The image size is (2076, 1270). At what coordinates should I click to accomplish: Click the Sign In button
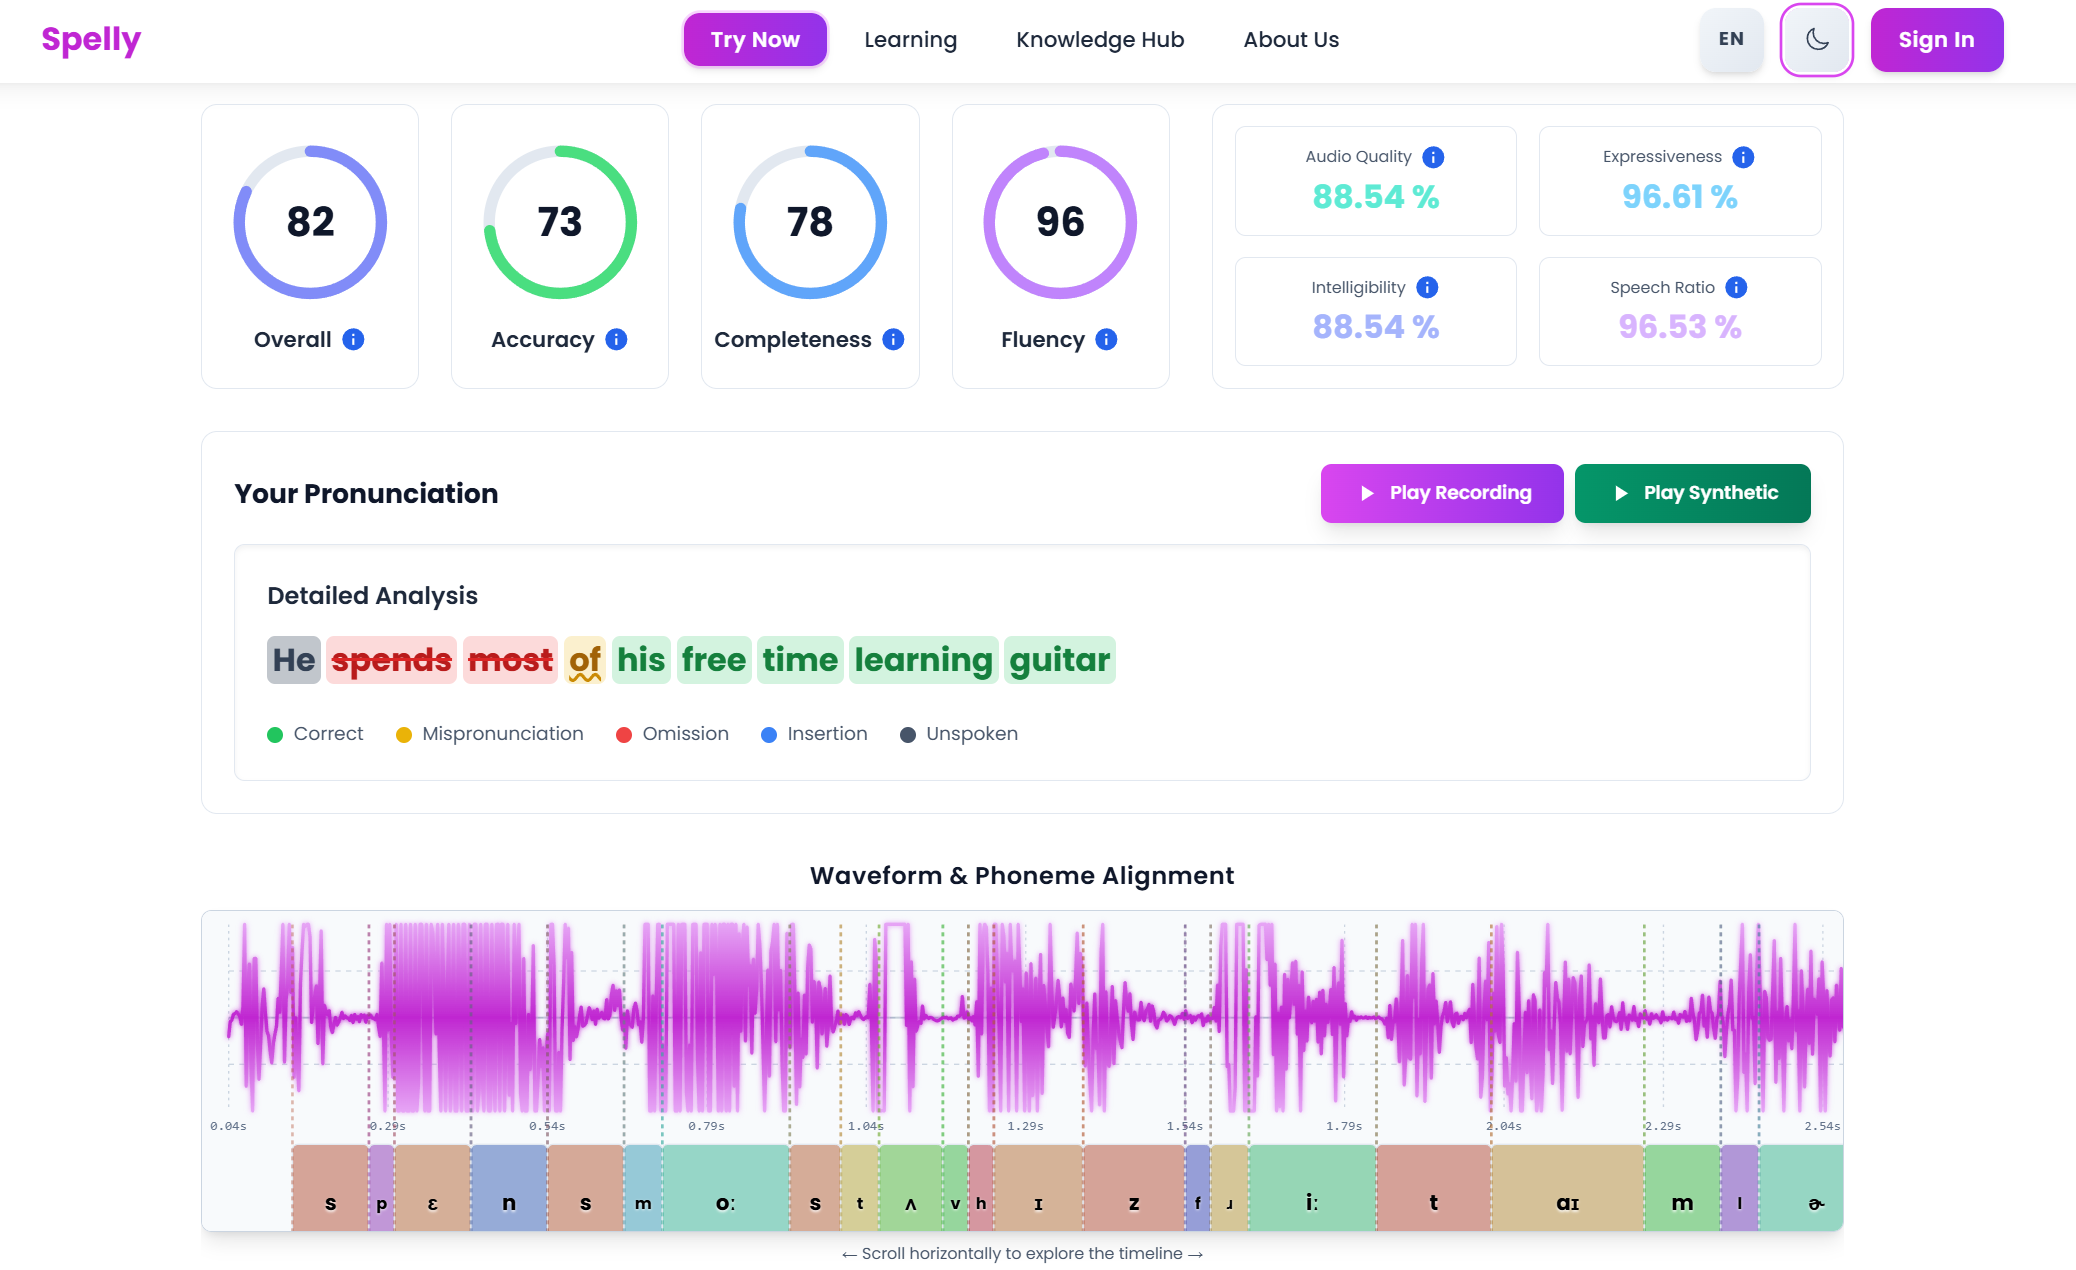click(1936, 40)
